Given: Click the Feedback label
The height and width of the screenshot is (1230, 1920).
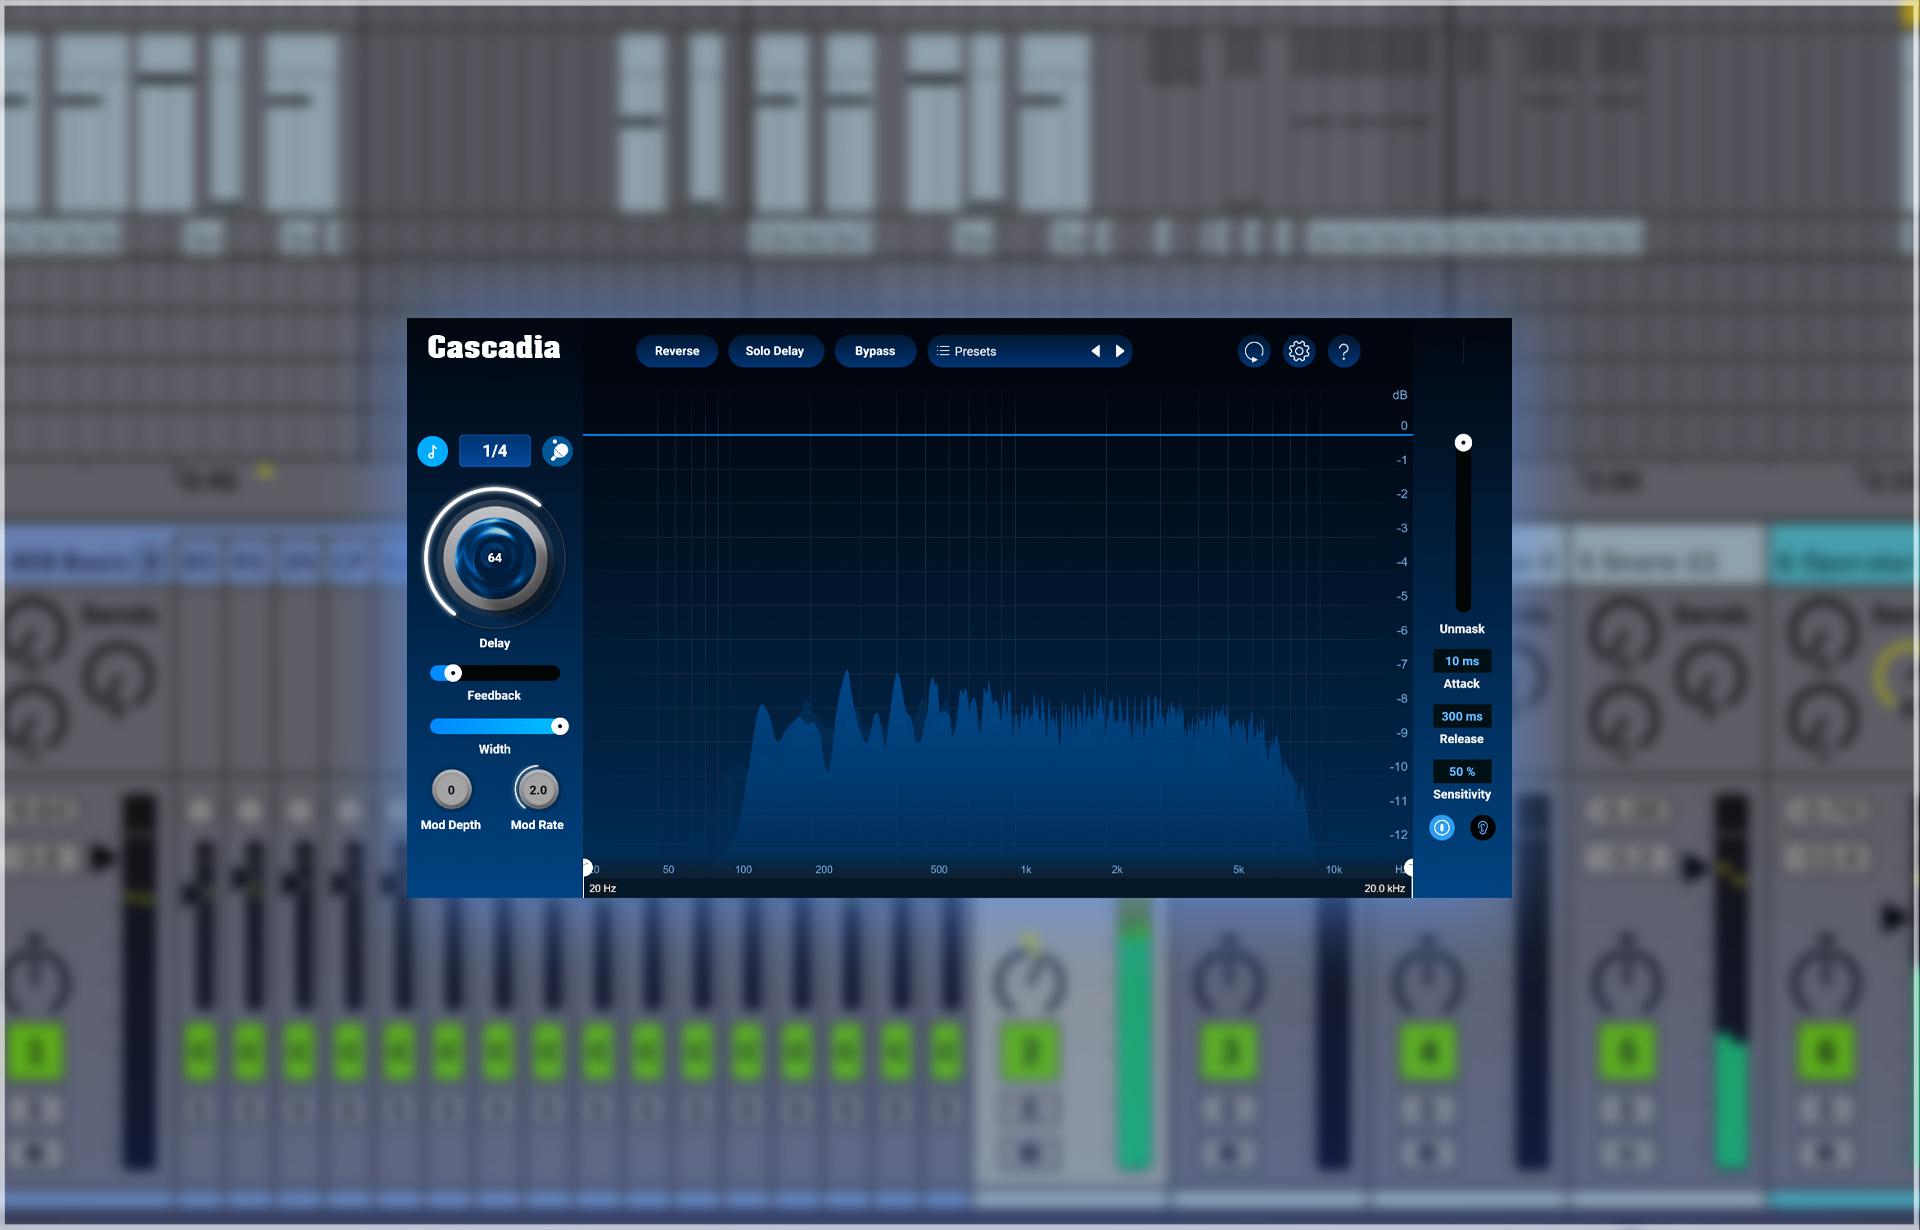Looking at the screenshot, I should [494, 695].
